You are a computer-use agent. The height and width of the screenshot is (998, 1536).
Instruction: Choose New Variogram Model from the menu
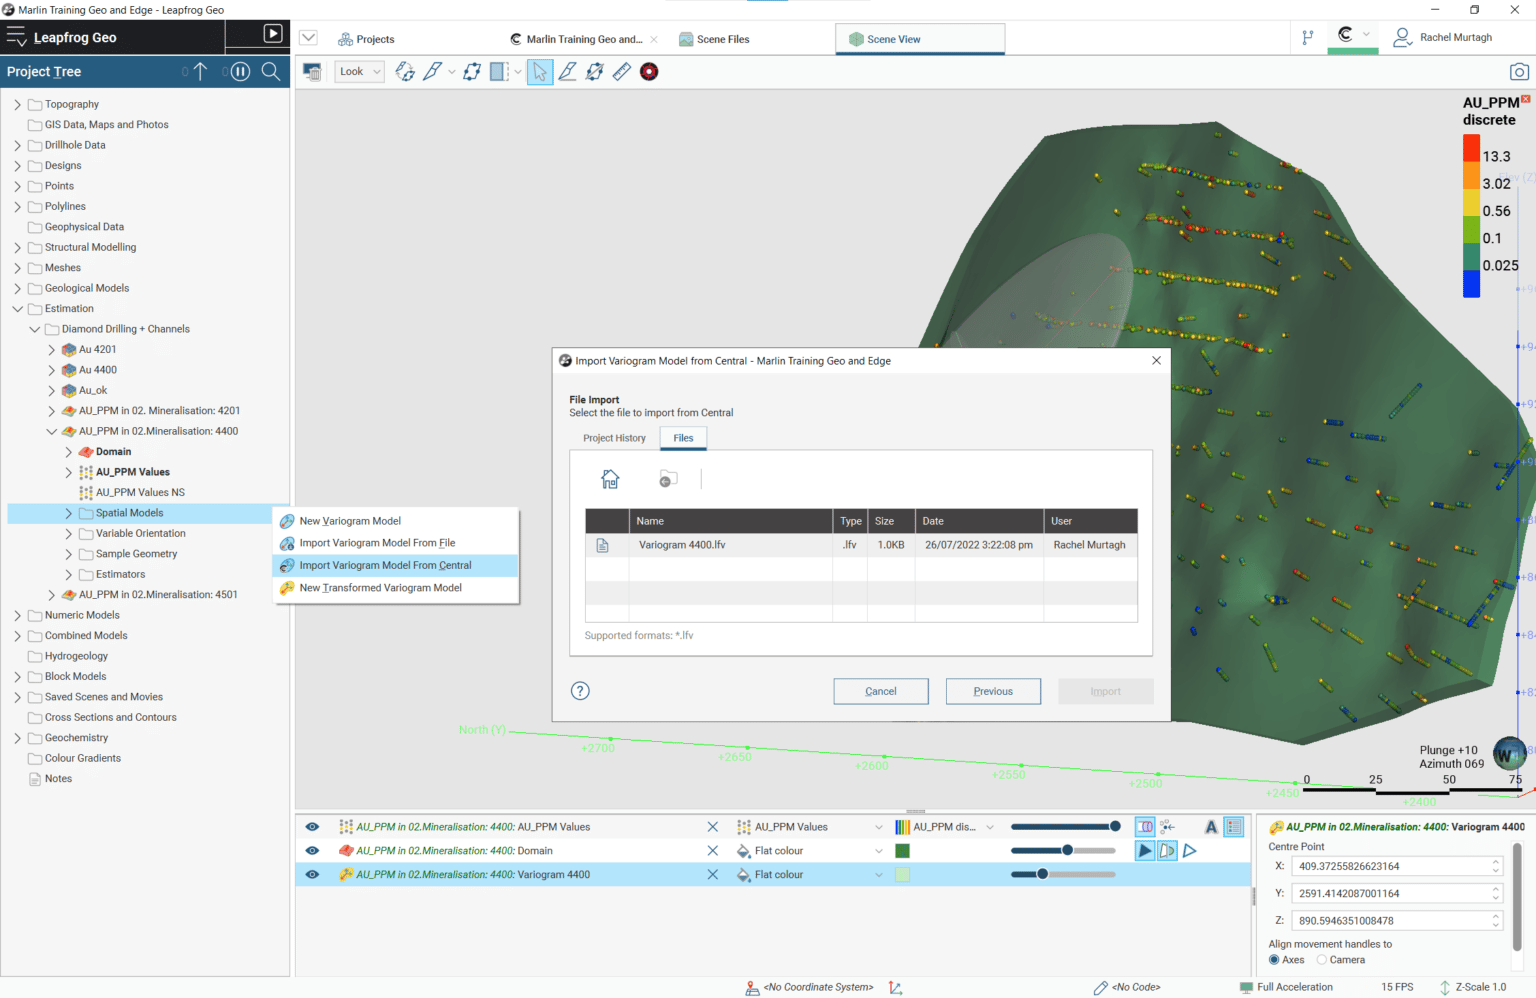click(x=348, y=520)
